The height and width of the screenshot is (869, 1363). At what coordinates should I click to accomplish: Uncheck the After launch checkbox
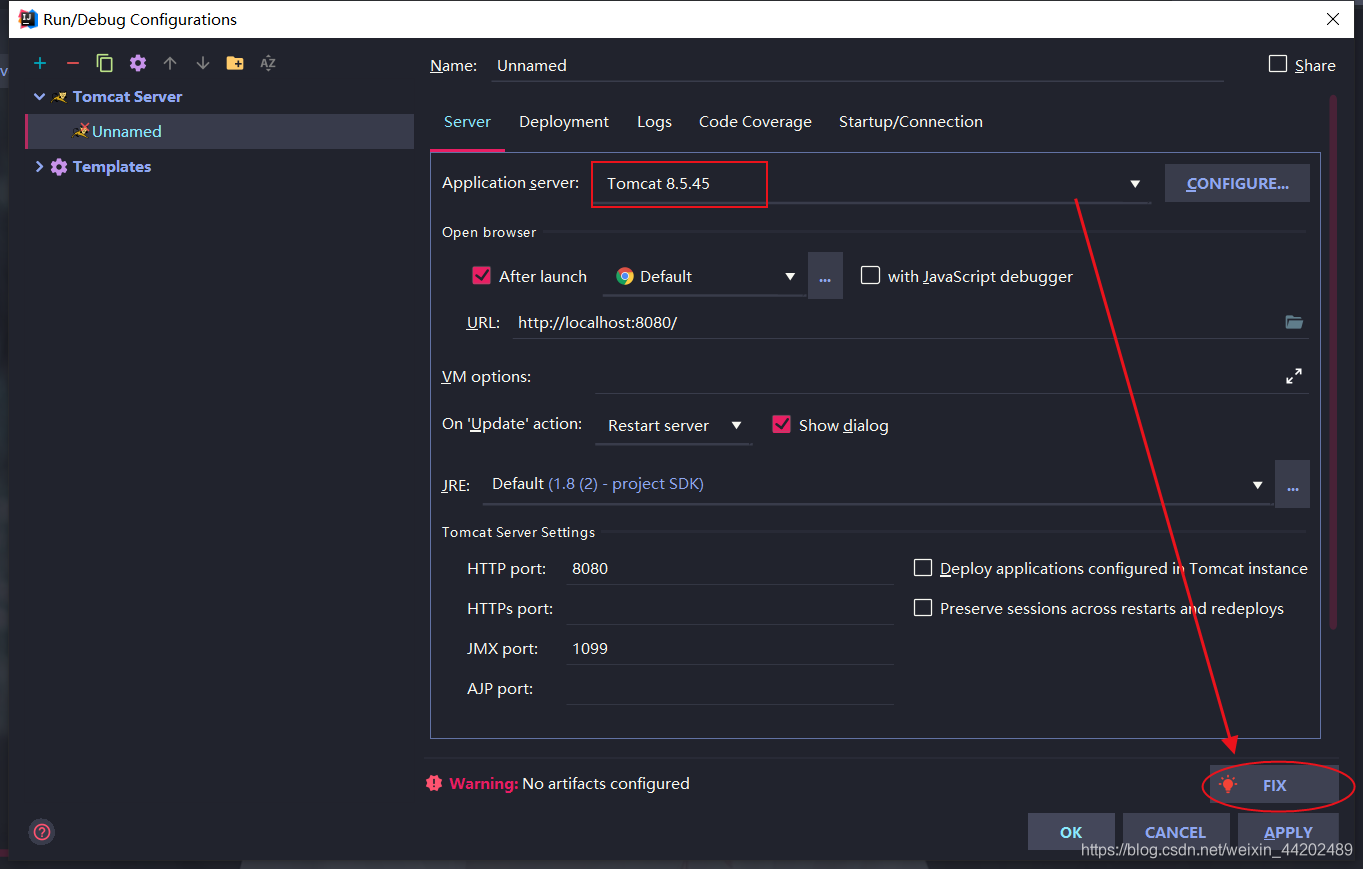481,276
